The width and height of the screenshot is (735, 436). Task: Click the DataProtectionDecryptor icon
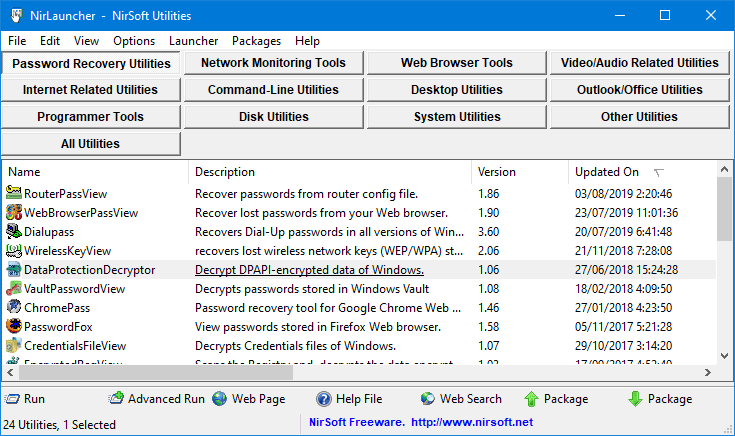14,270
